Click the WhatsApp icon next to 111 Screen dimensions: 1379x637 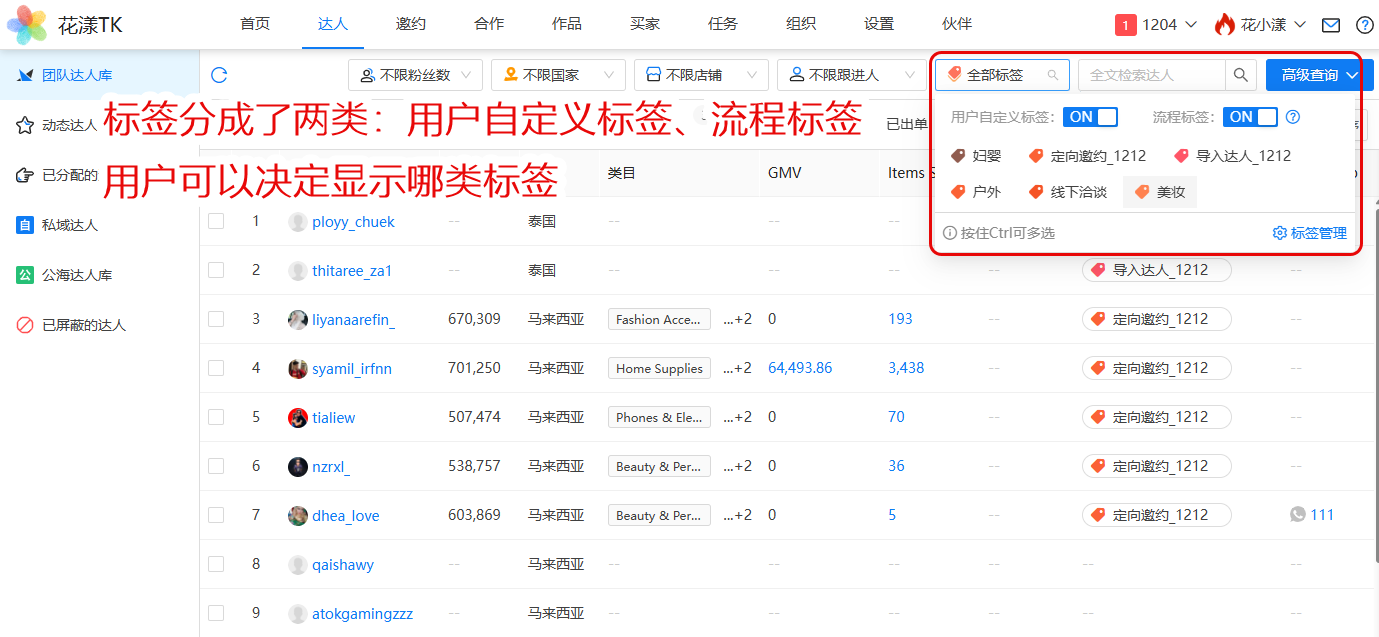1298,515
